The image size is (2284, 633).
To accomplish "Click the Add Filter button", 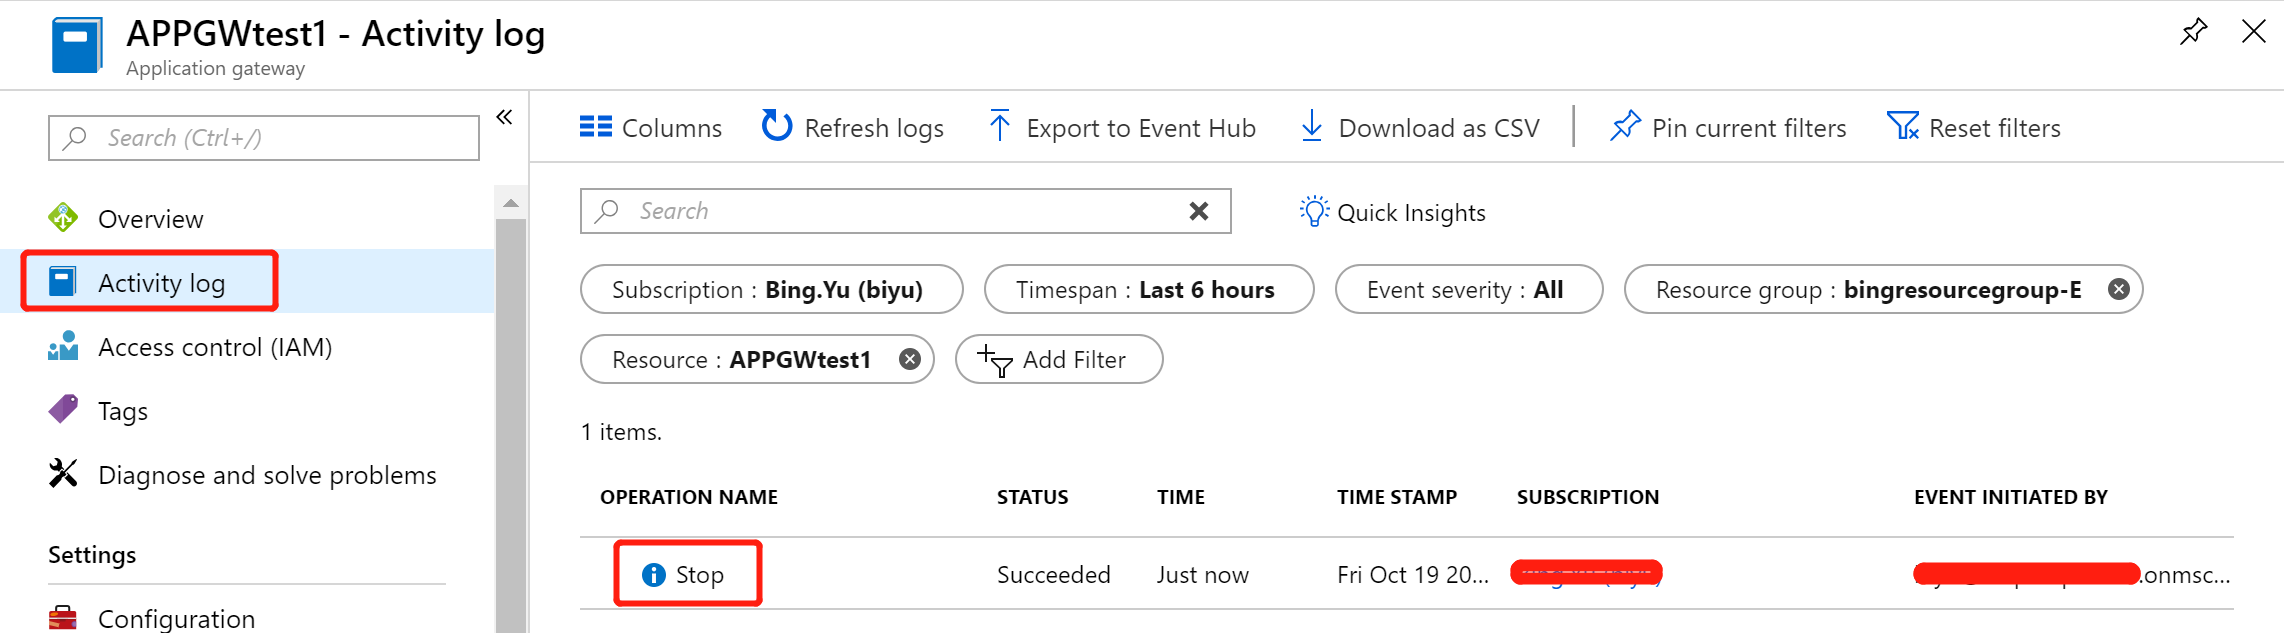I will click(x=1058, y=359).
